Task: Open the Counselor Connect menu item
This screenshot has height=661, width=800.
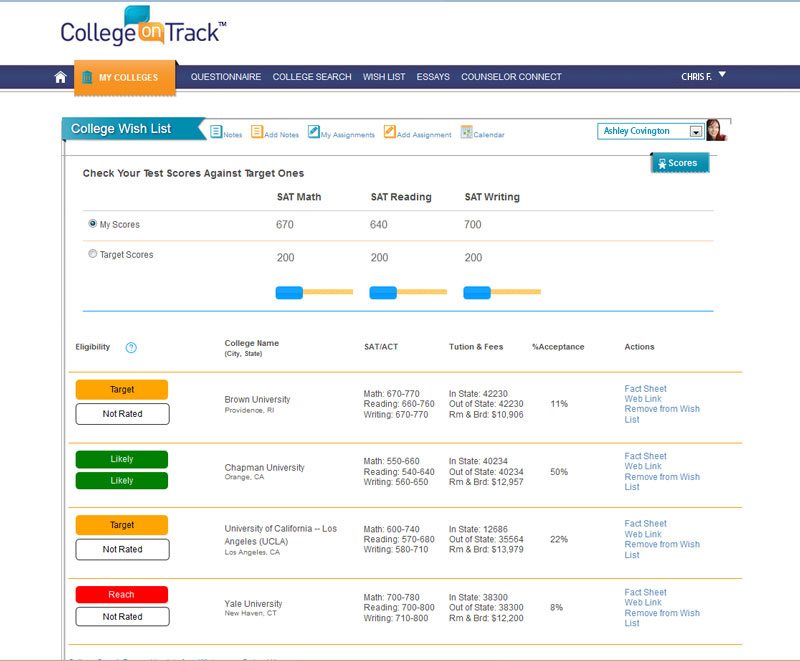Action: click(511, 77)
